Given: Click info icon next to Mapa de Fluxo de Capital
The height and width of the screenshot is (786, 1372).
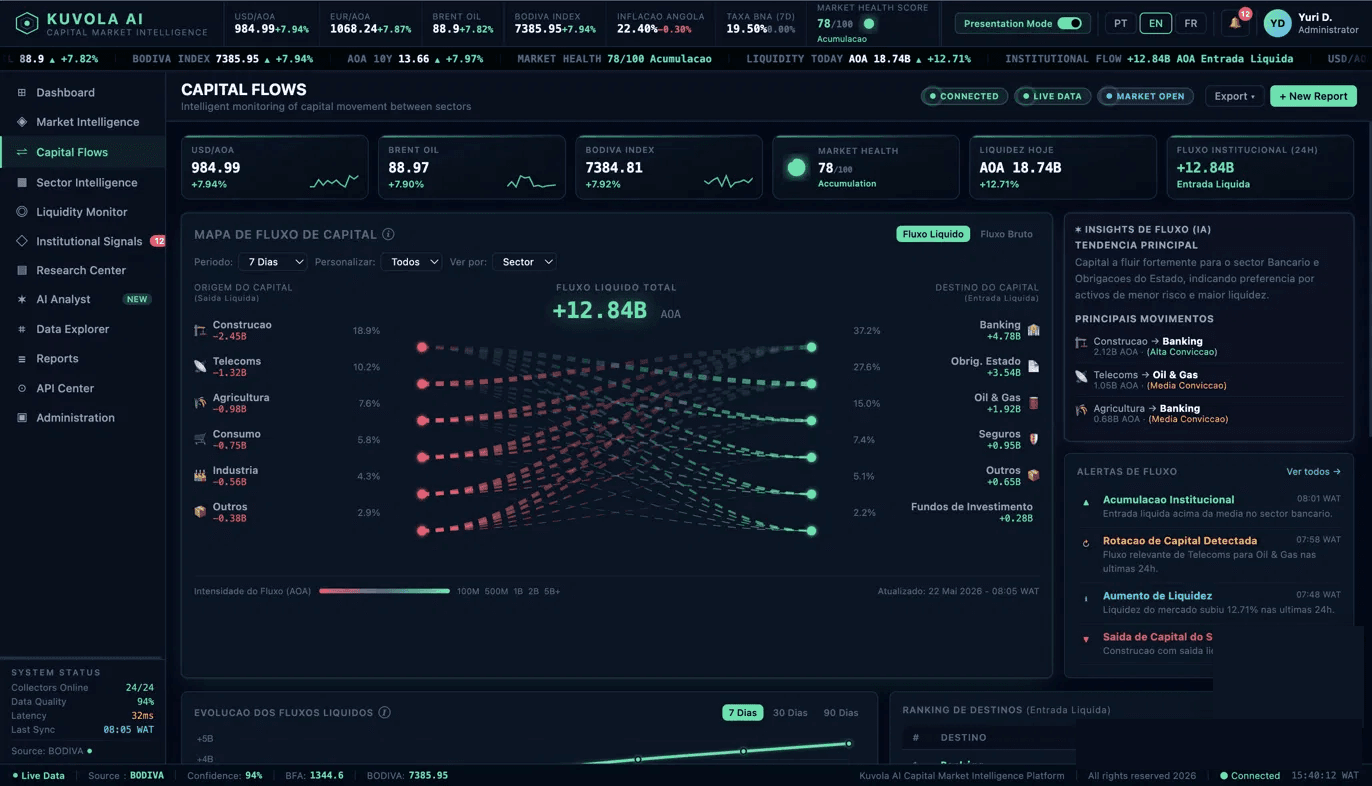Looking at the screenshot, I should point(388,234).
